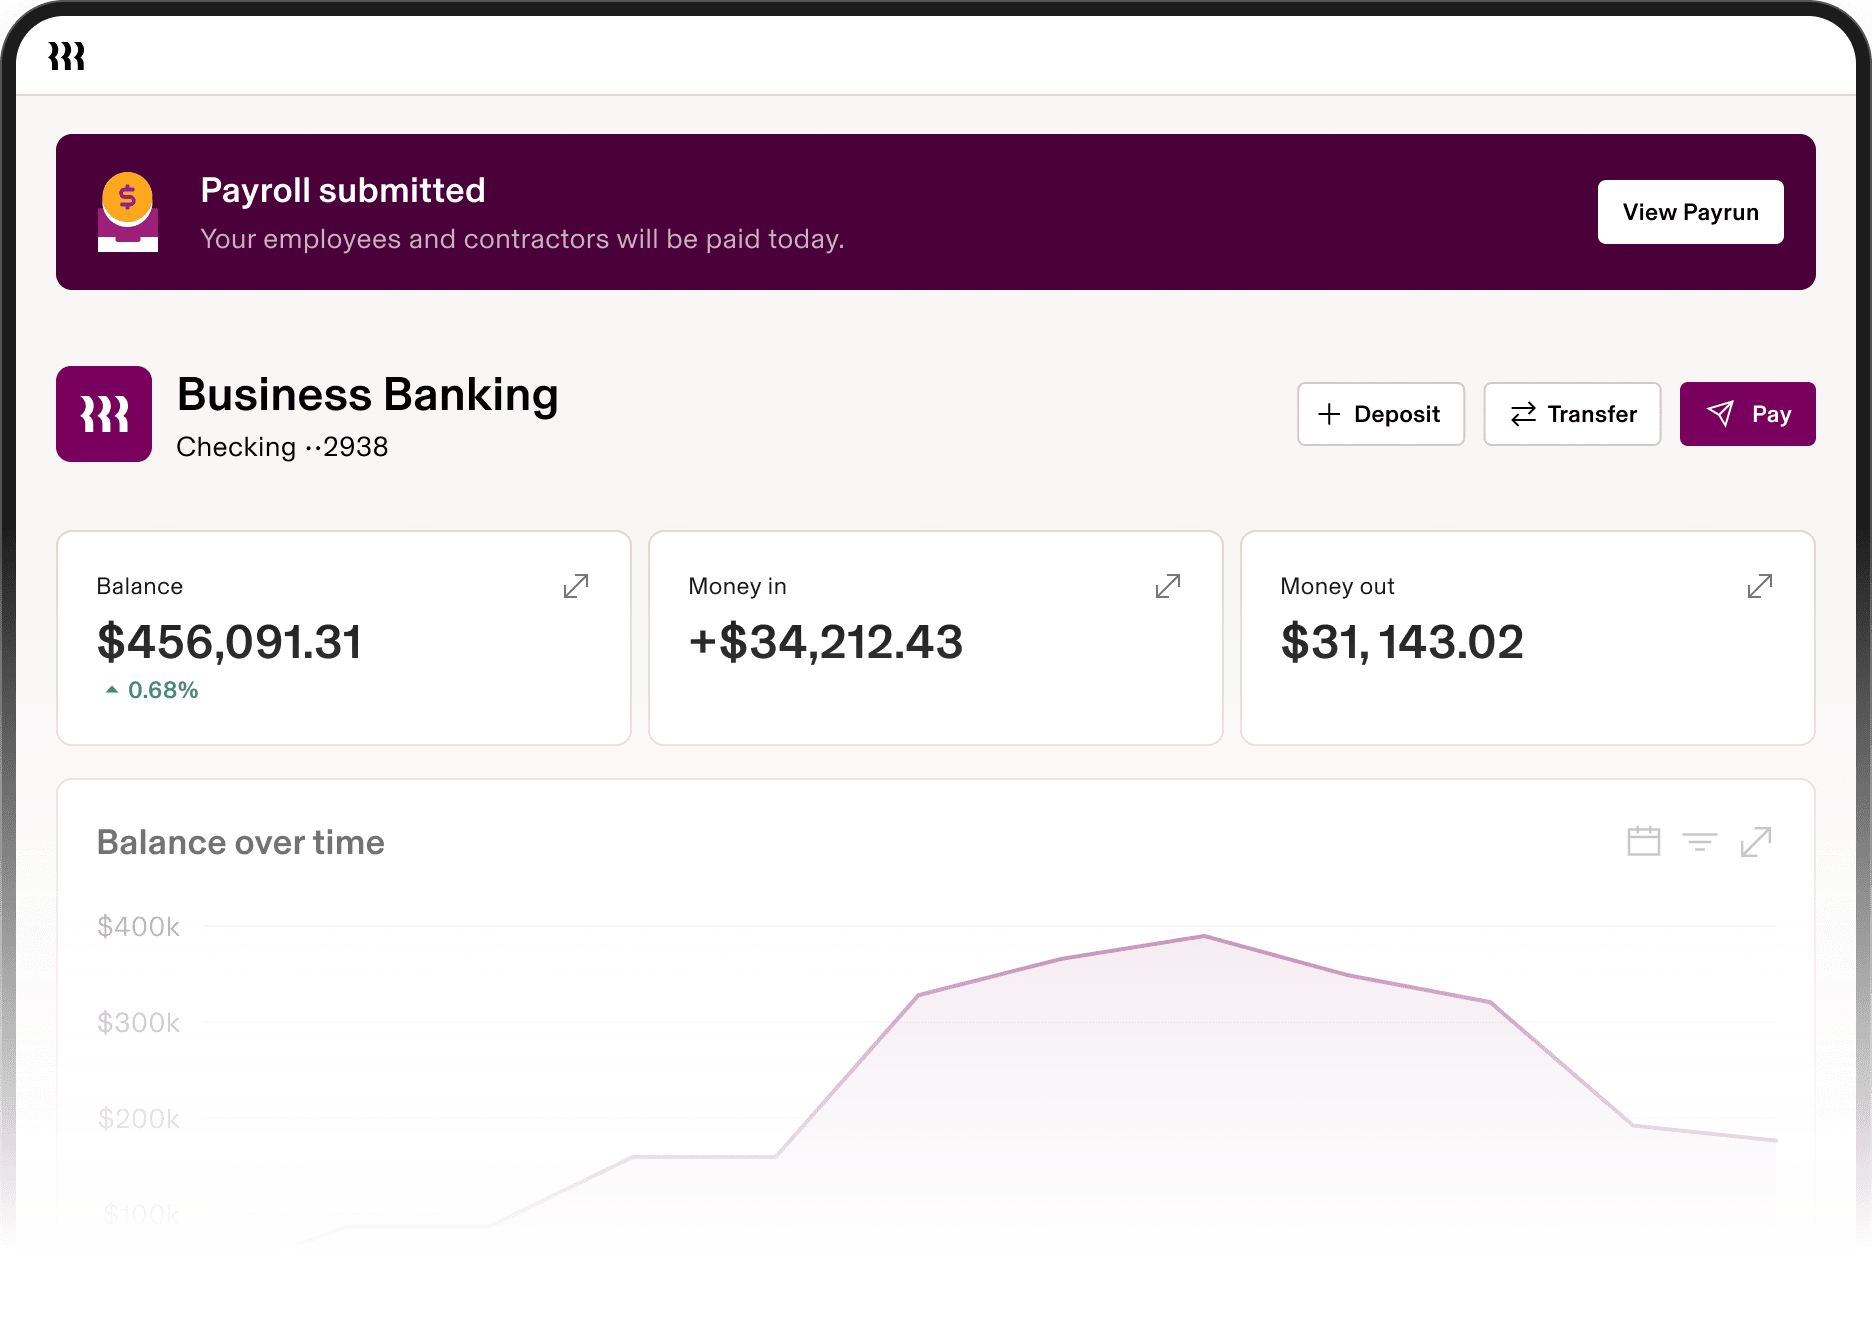Viewport: 1872px width, 1336px height.
Task: Click the $31,143.02 money out amount
Action: (1402, 642)
